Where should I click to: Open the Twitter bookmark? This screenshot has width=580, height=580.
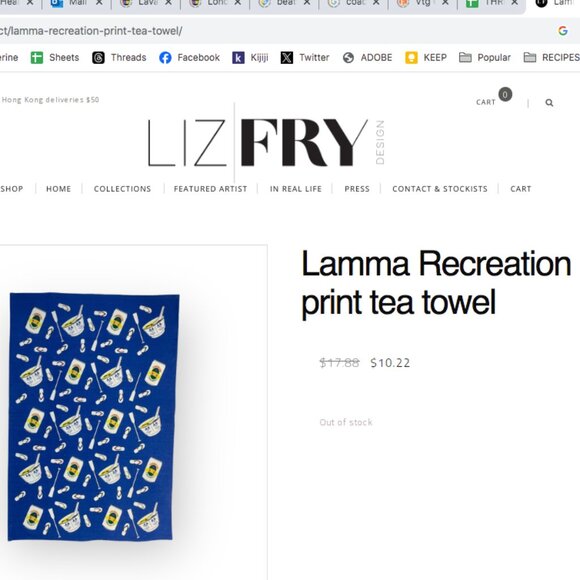305,58
